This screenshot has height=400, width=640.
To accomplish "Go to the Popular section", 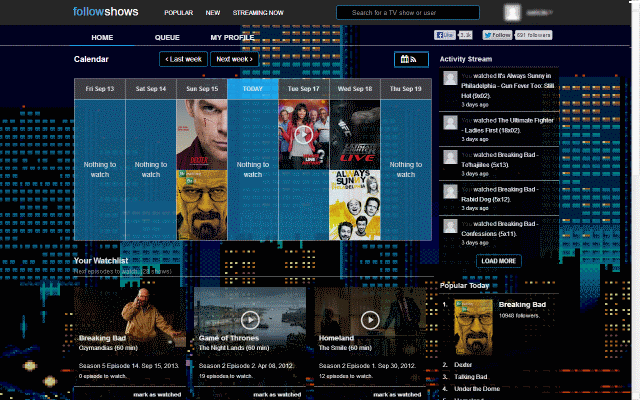I will click(x=178, y=13).
